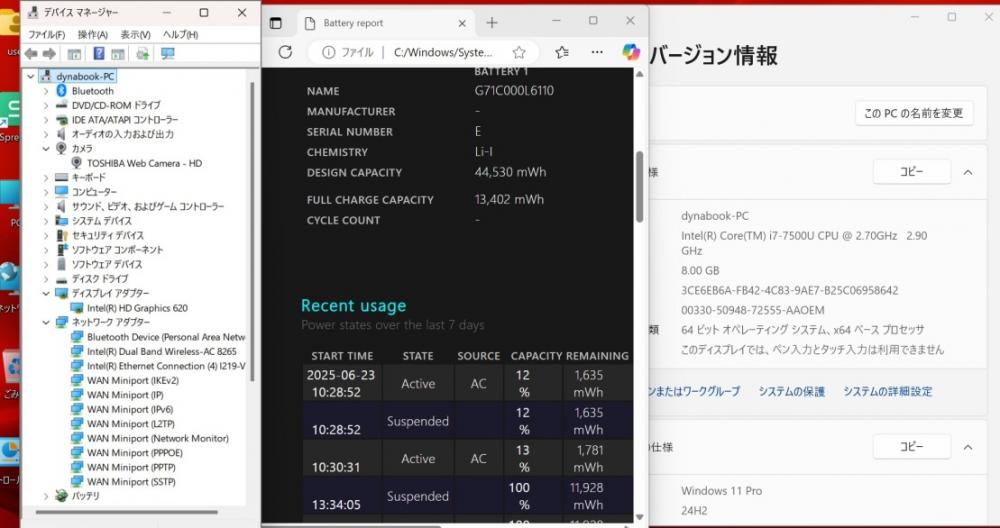Click the 8.00 GB RAM value
Screen dimensions: 1000x528
pyautogui.click(x=700, y=270)
